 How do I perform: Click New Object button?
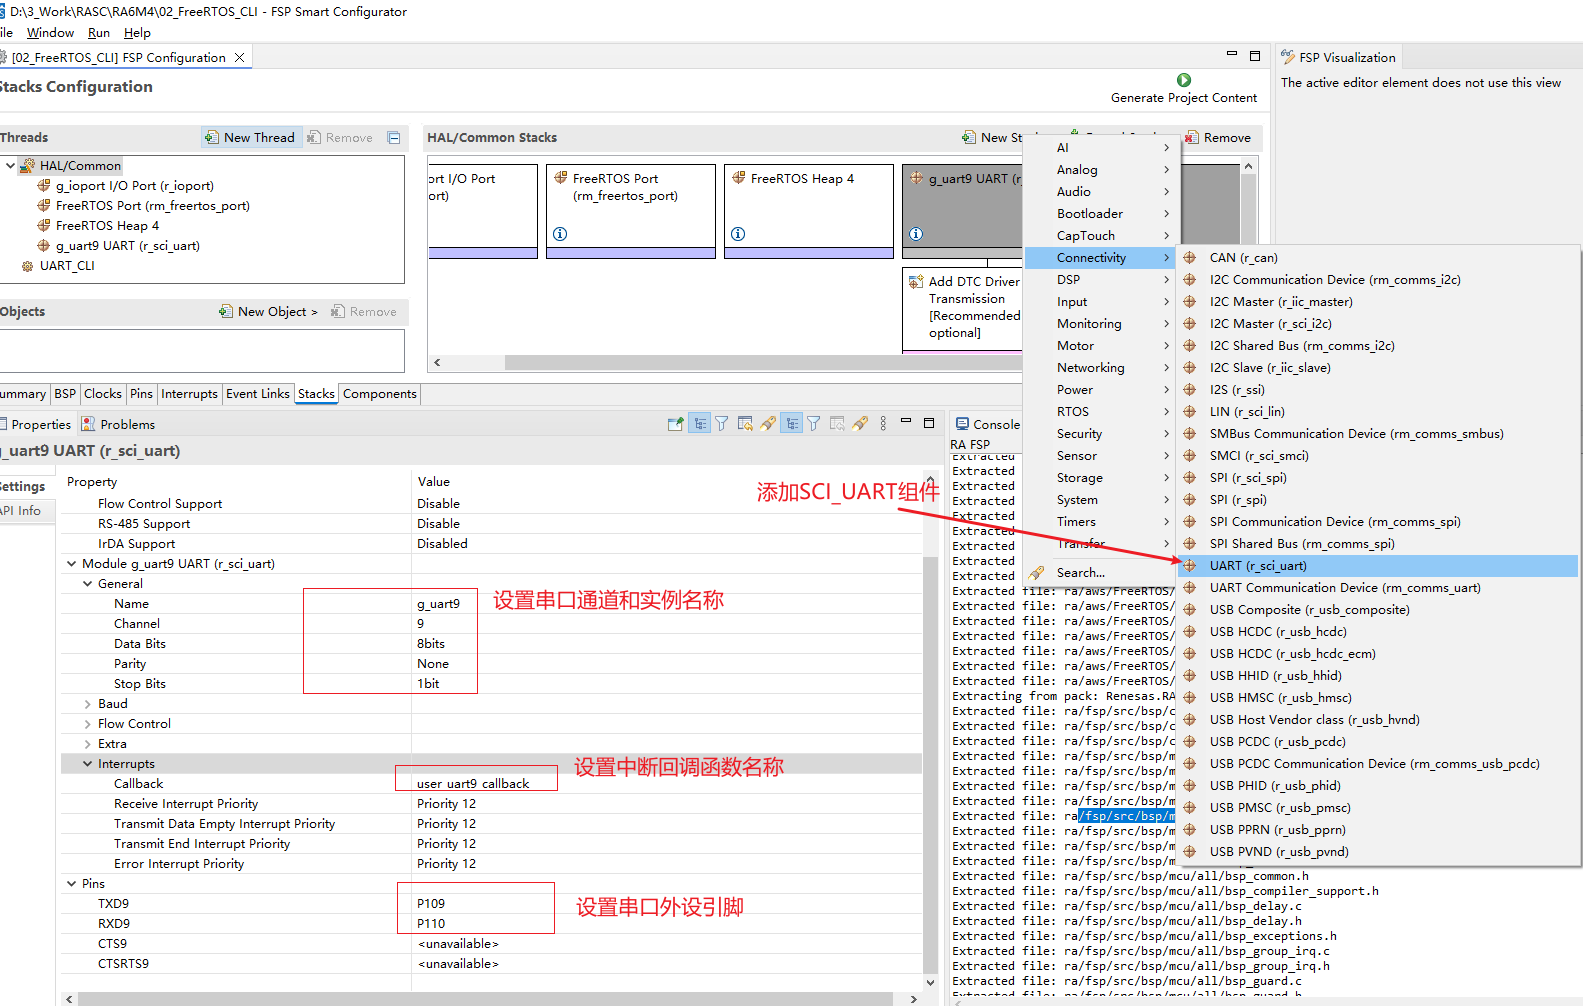tap(268, 311)
